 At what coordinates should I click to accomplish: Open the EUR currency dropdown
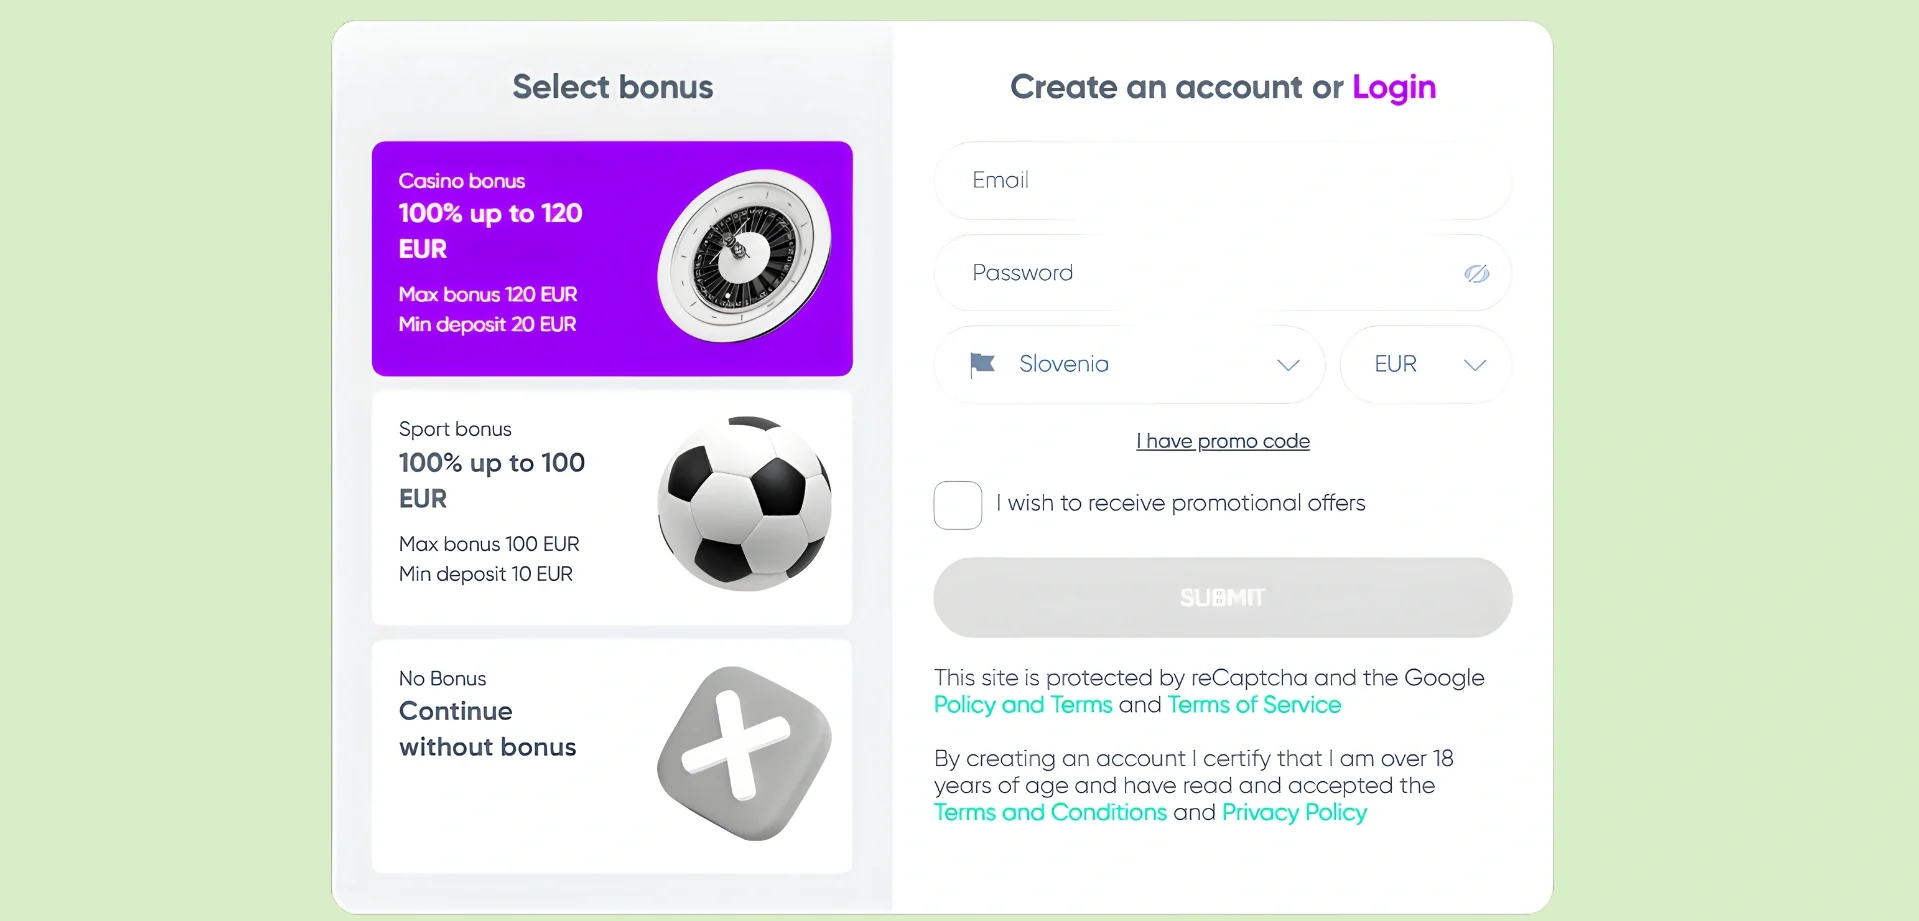pos(1425,365)
